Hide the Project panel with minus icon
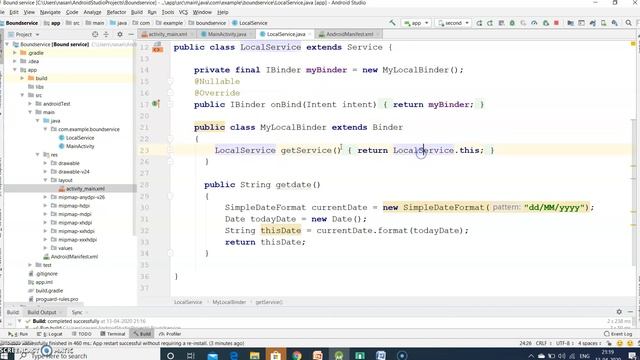640x360 pixels. [x=131, y=35]
